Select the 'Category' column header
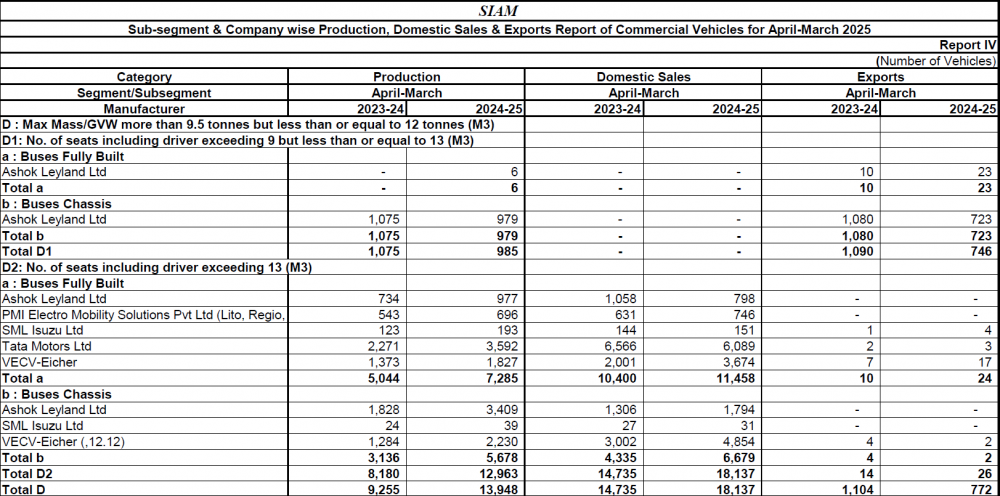The image size is (1000, 496). pos(144,77)
